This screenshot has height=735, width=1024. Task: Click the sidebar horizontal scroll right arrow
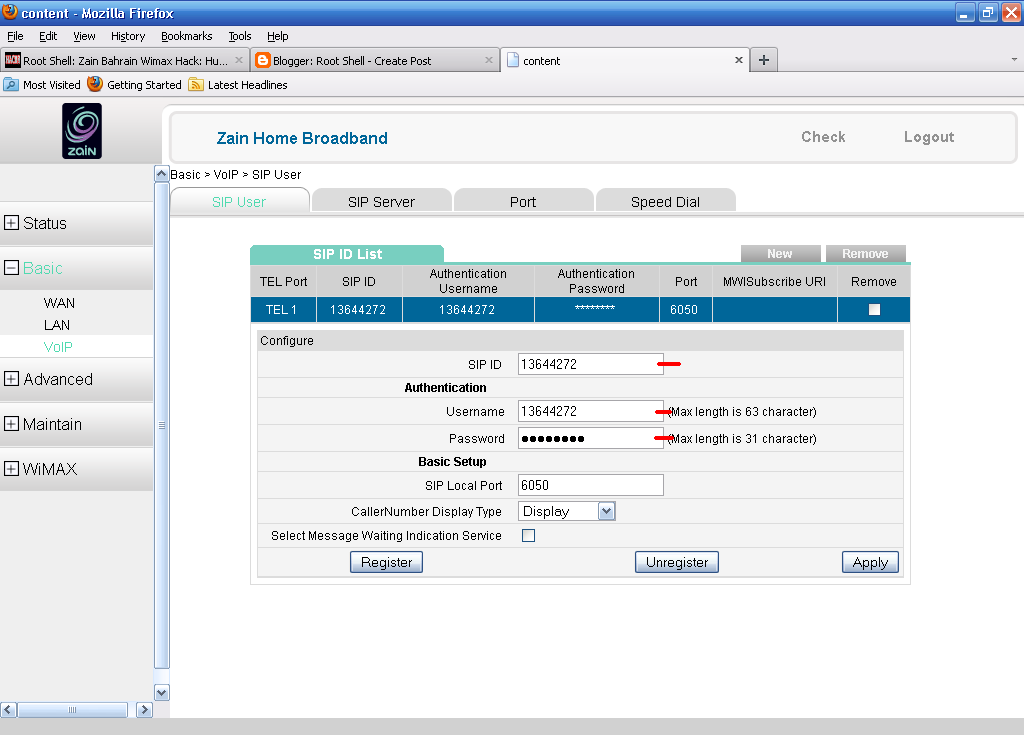(x=144, y=710)
